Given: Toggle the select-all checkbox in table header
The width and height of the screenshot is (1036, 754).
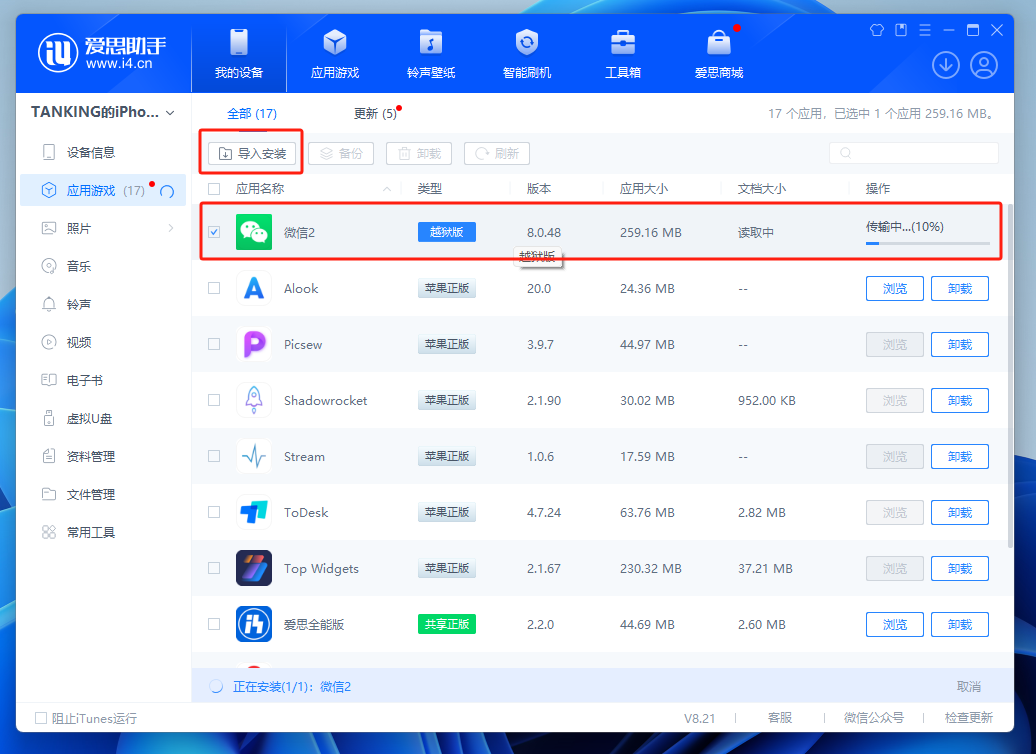Looking at the screenshot, I should [214, 189].
